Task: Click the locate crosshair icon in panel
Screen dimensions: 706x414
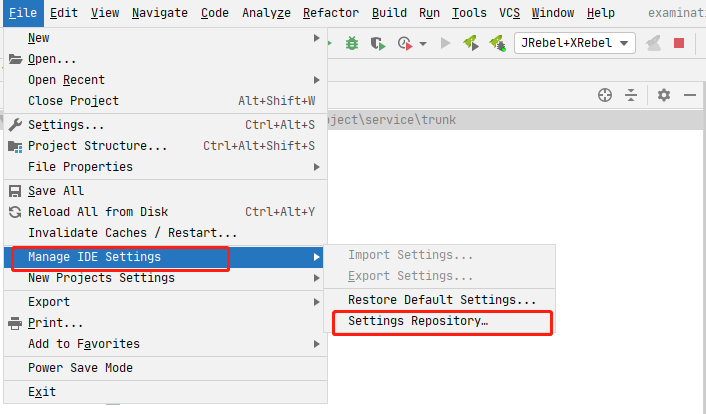Action: pyautogui.click(x=605, y=95)
